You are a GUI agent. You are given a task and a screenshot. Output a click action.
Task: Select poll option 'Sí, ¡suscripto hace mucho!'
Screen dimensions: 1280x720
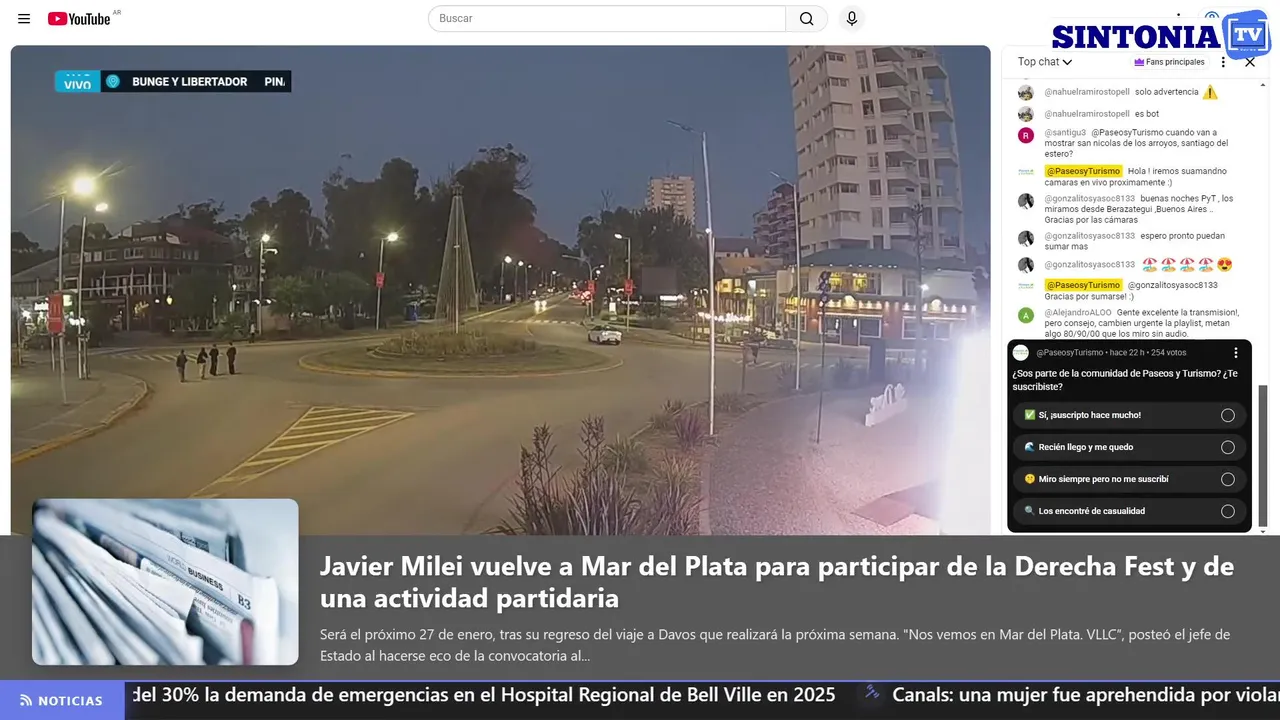[1130, 415]
